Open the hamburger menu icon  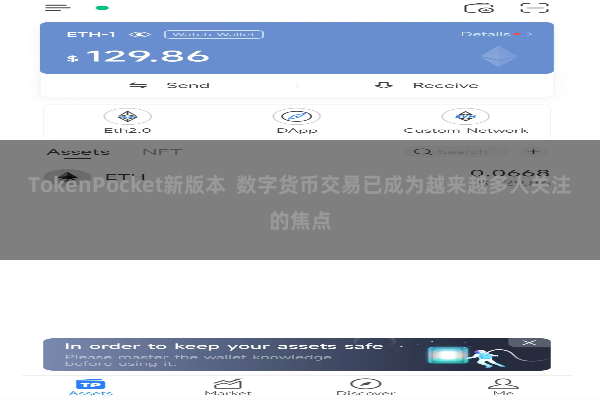57,8
